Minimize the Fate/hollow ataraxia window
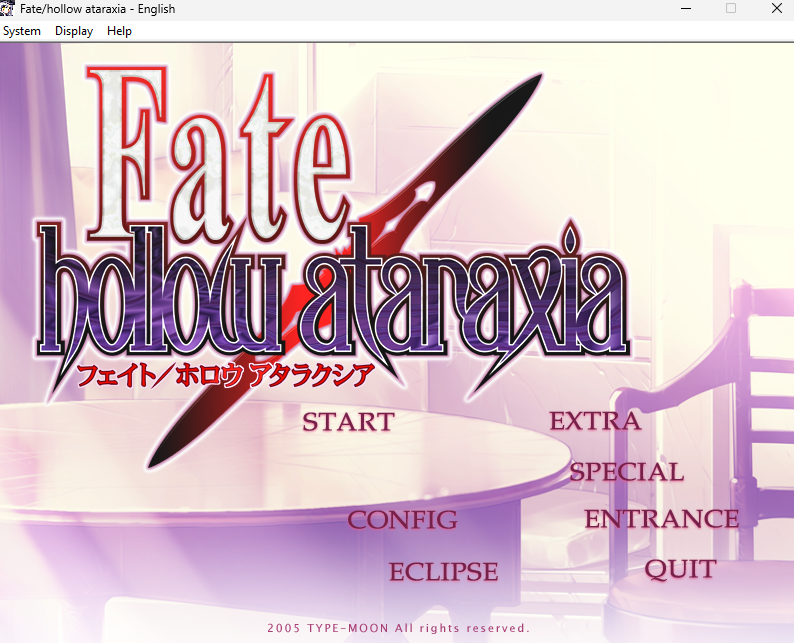This screenshot has width=794, height=643. click(686, 9)
